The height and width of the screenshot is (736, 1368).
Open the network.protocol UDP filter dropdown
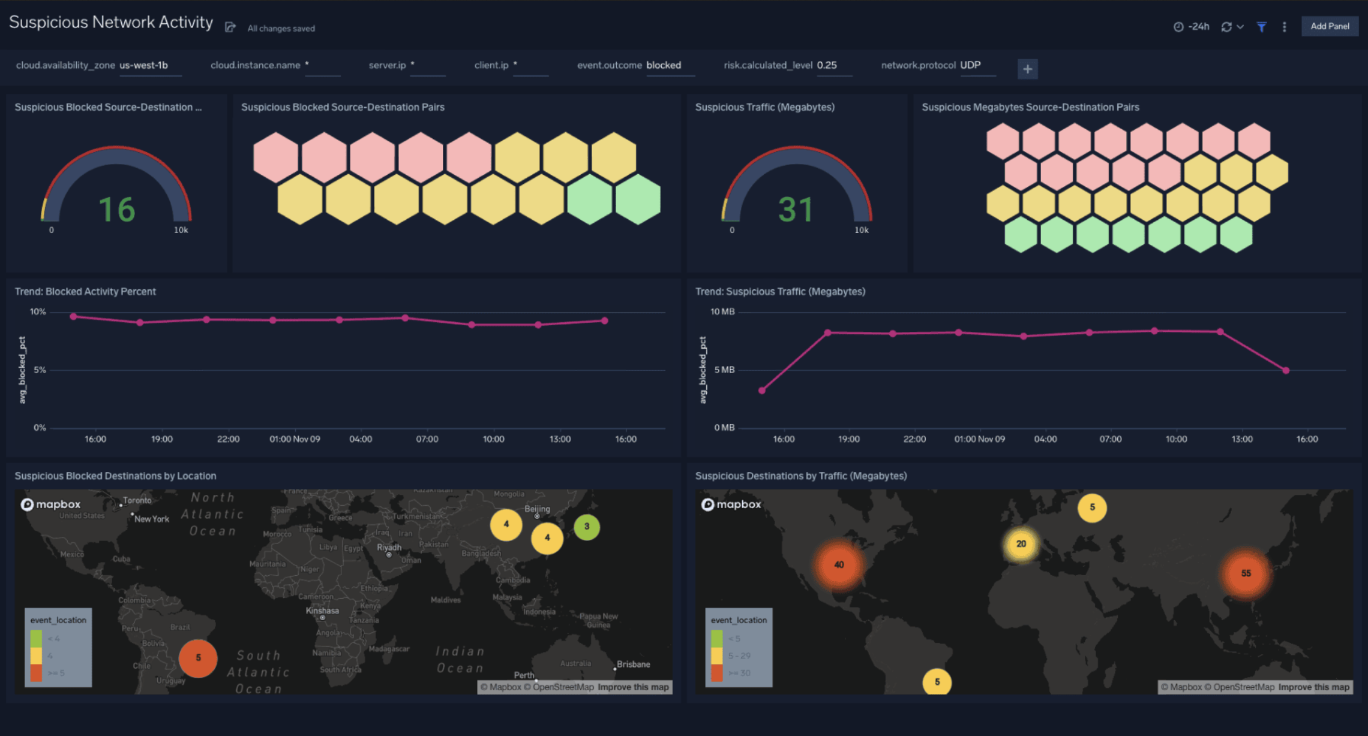[x=970, y=65]
